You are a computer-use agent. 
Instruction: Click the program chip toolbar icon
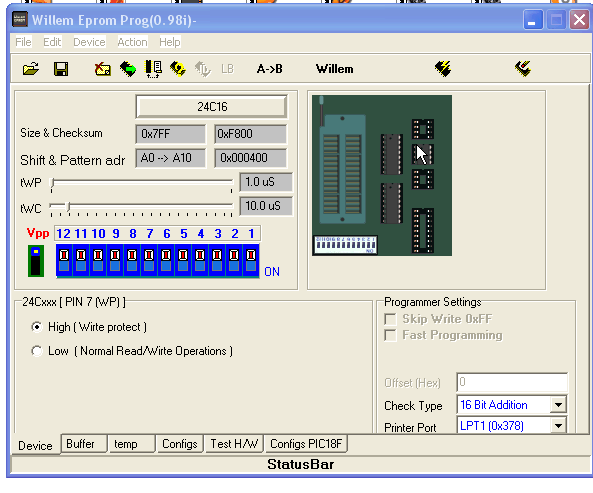(x=154, y=69)
